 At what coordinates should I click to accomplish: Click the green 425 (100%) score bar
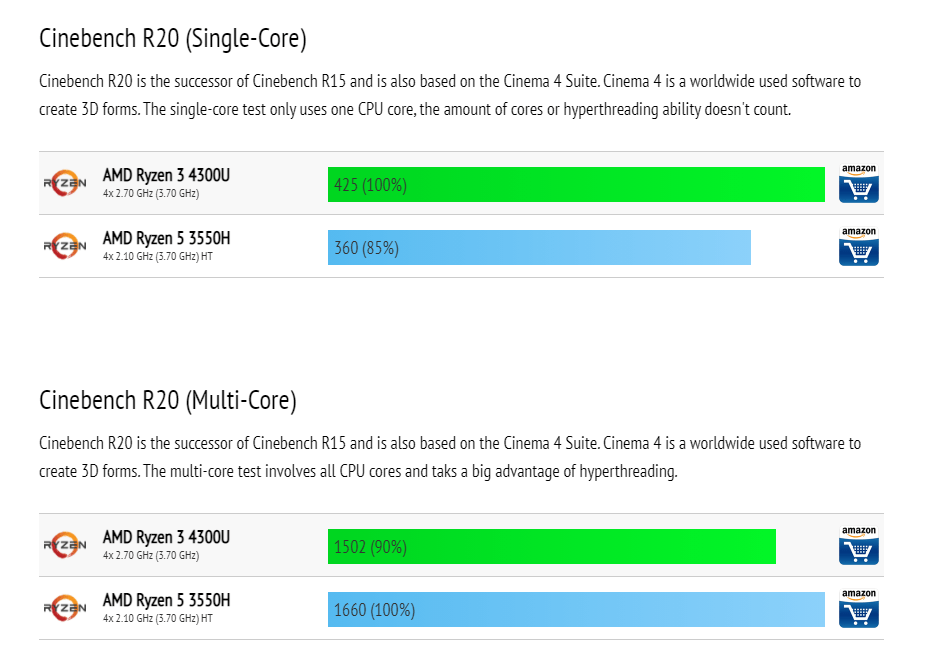(x=576, y=185)
